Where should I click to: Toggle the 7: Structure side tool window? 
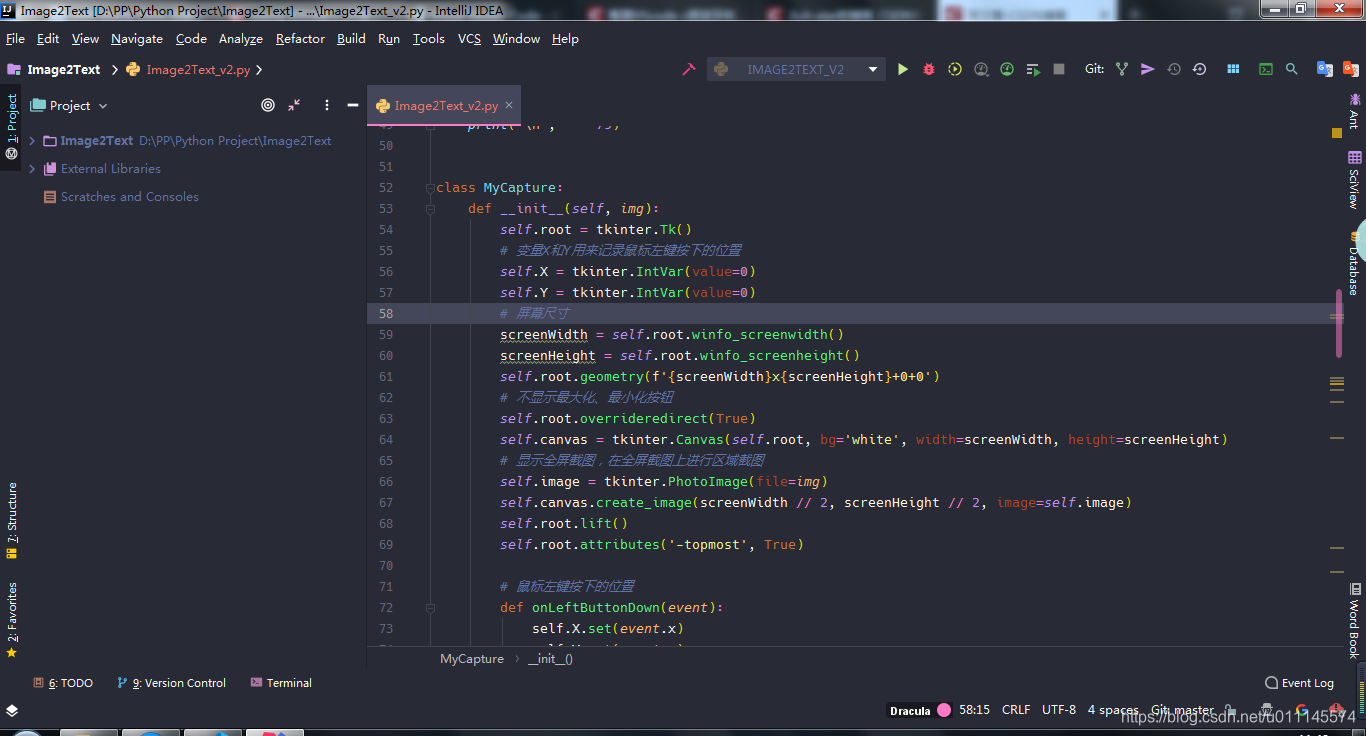11,521
